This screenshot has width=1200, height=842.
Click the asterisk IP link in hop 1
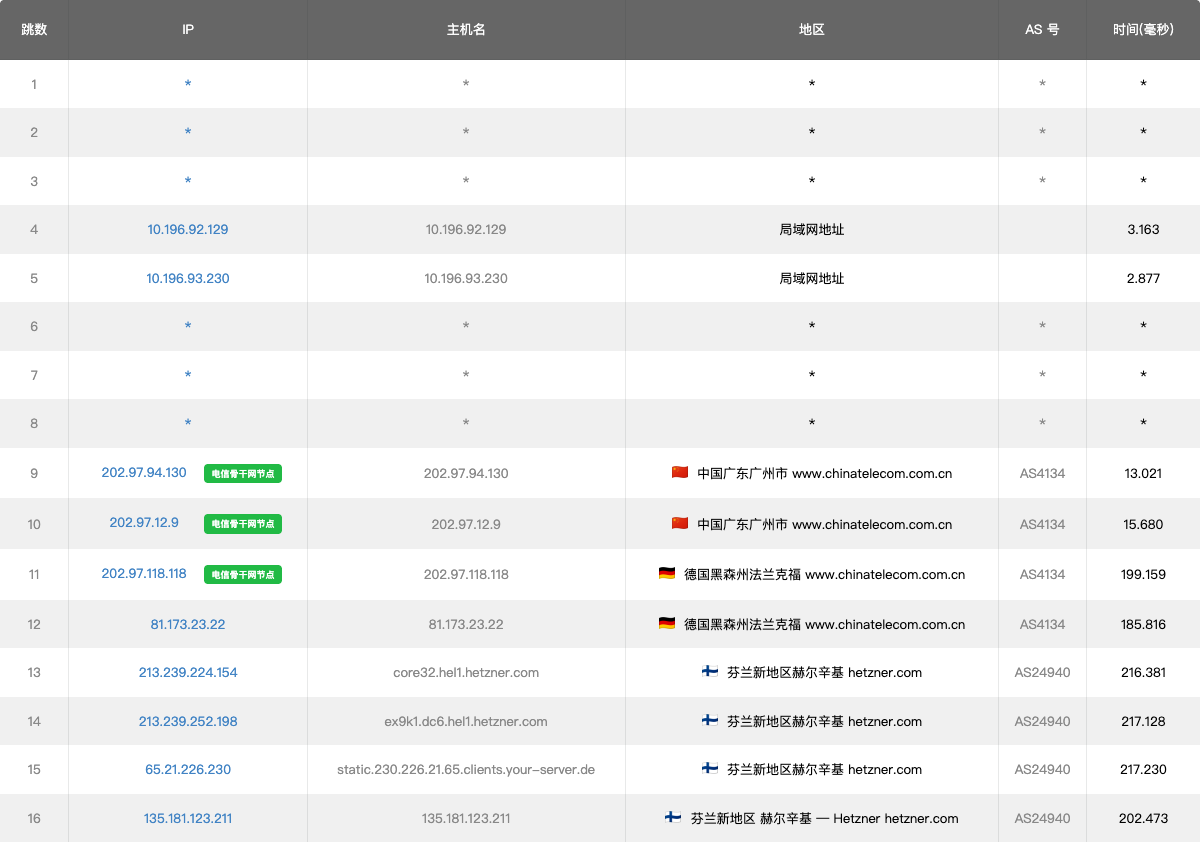[188, 84]
